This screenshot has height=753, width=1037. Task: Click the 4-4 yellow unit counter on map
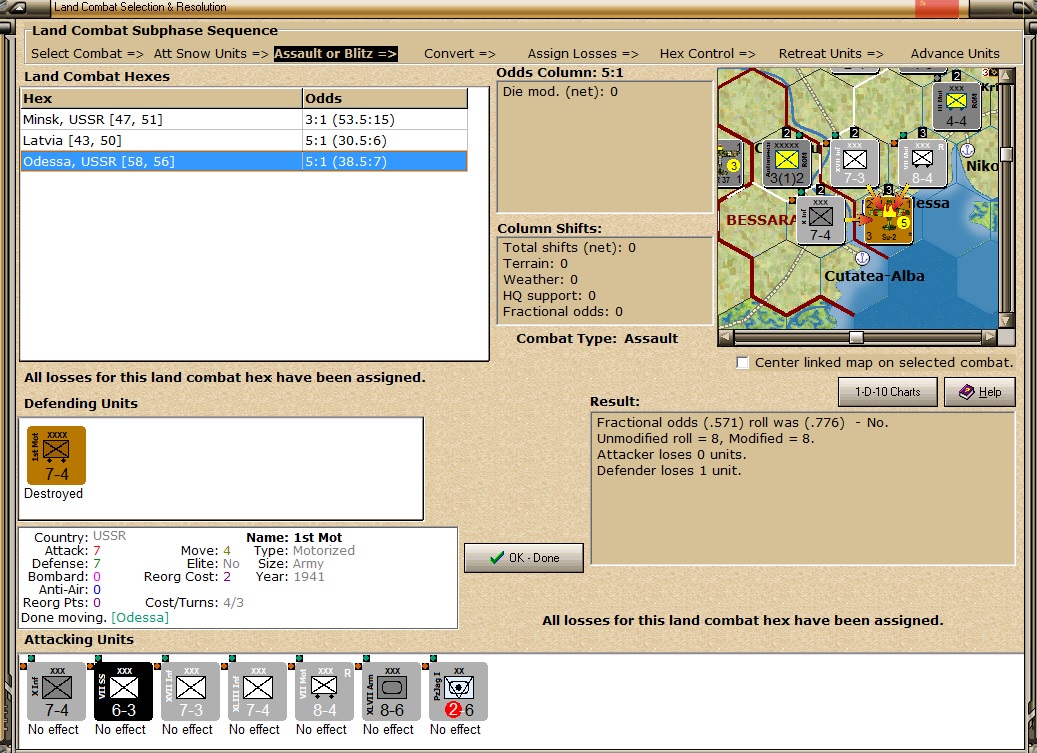coord(956,106)
